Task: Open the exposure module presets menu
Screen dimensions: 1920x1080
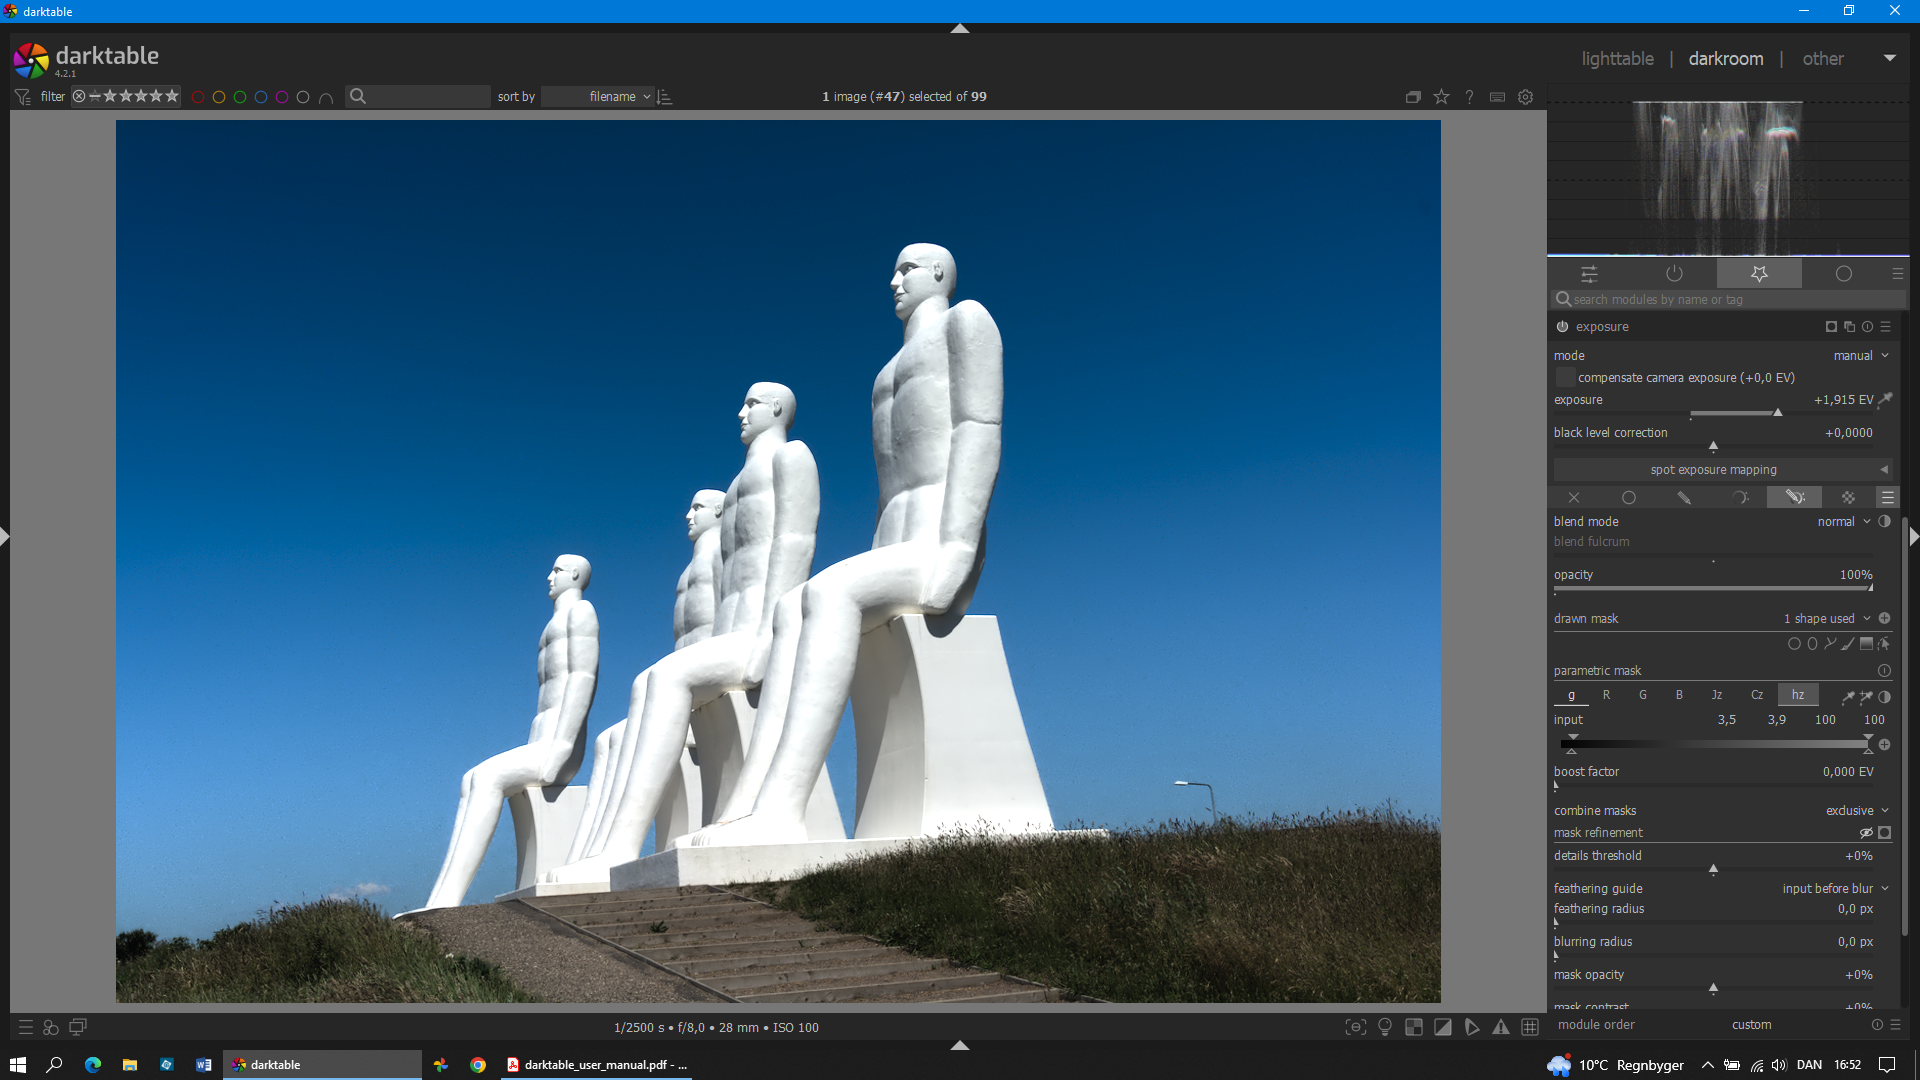Action: [x=1886, y=327]
